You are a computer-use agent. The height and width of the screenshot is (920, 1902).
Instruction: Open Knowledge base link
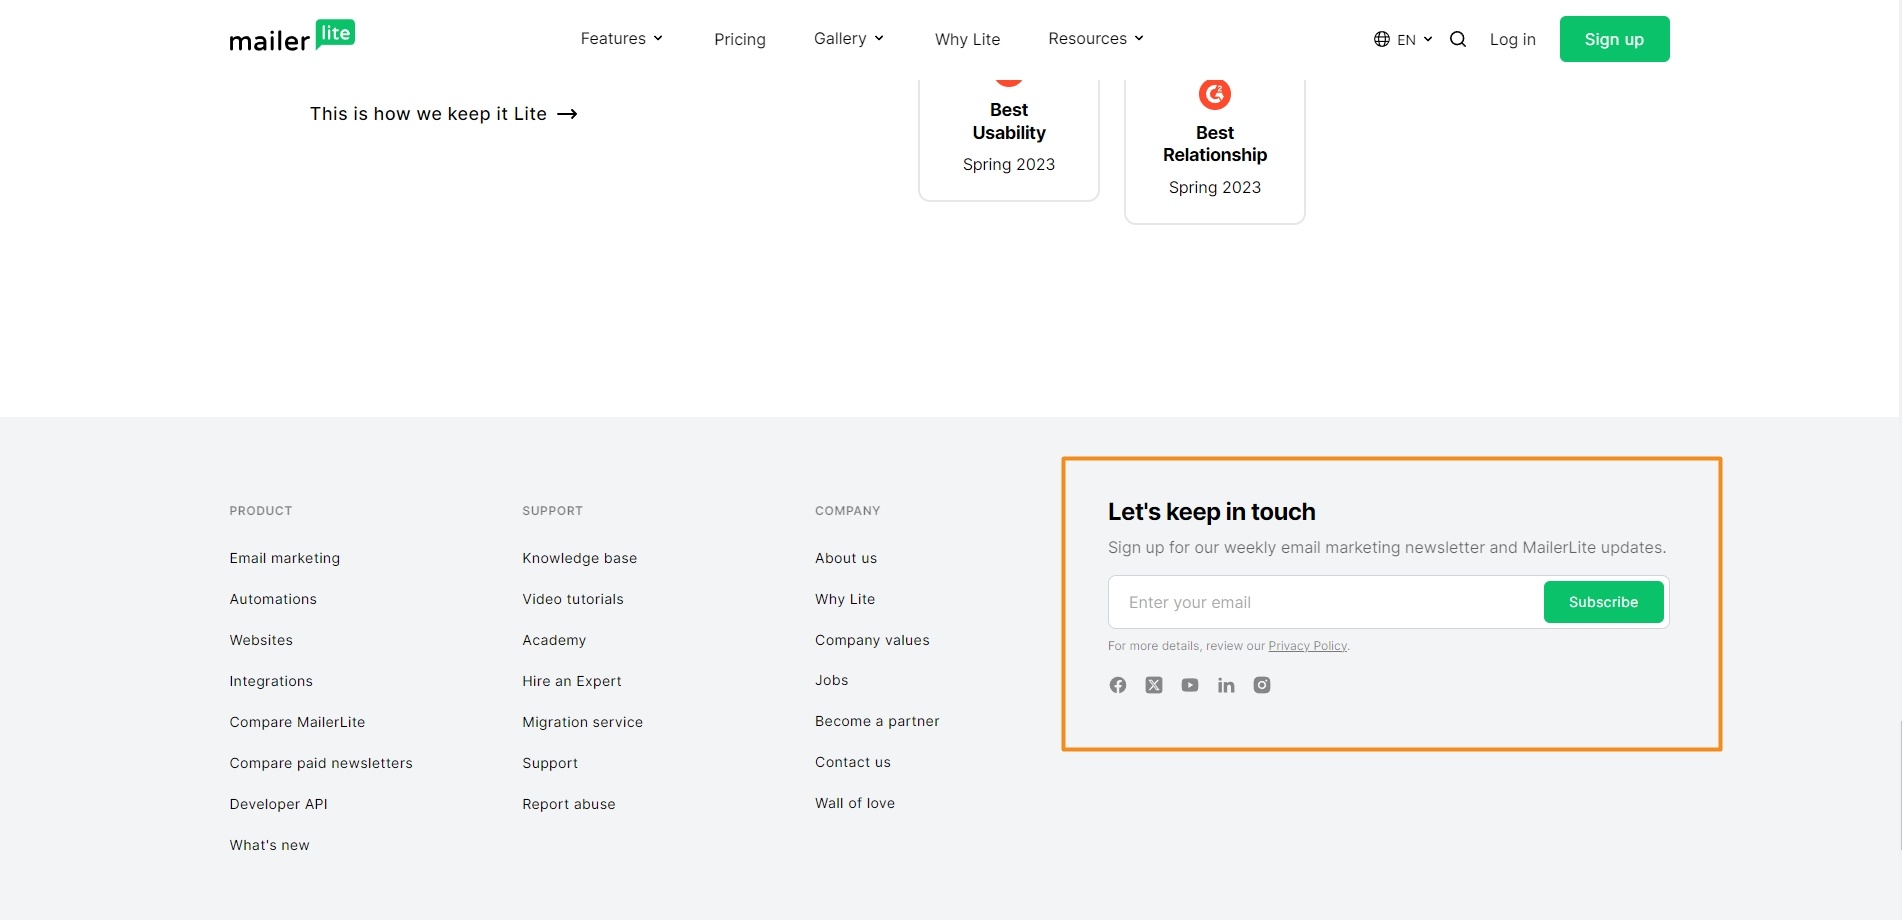pyautogui.click(x=580, y=558)
